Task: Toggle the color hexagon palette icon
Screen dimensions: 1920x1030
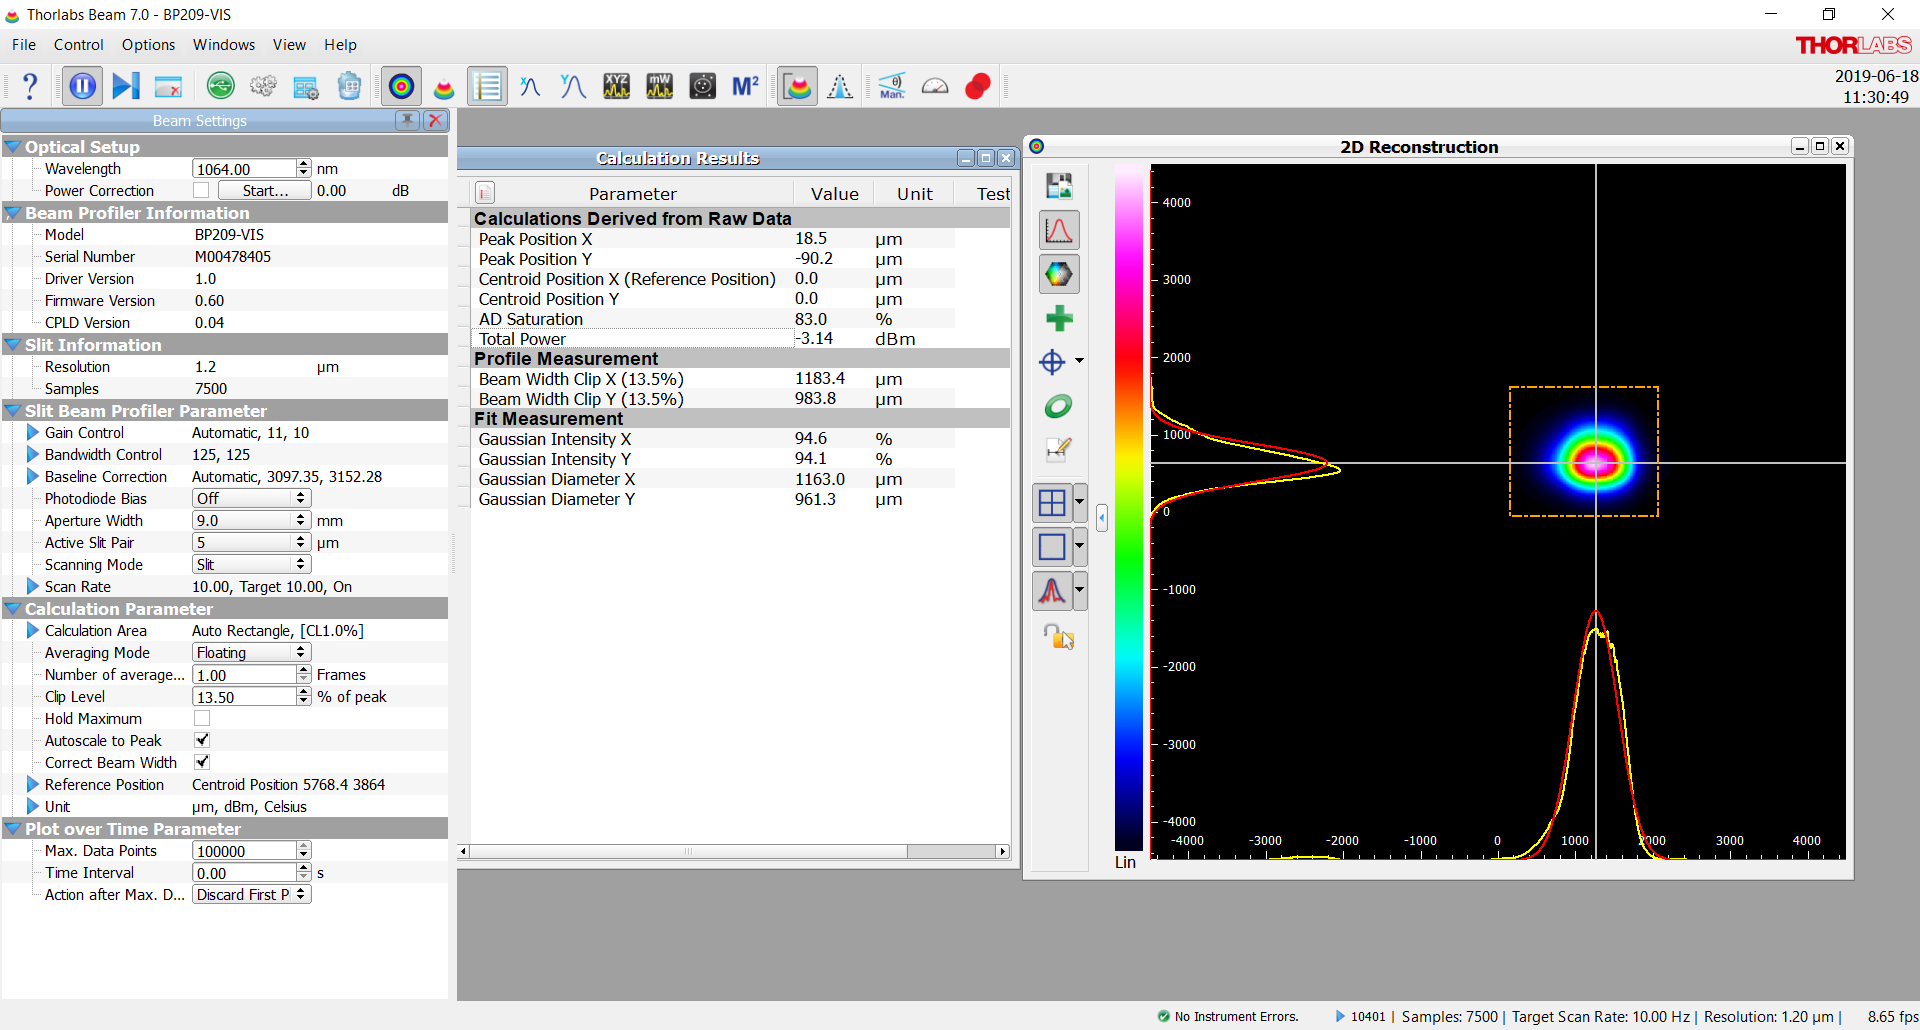Action: (1059, 274)
